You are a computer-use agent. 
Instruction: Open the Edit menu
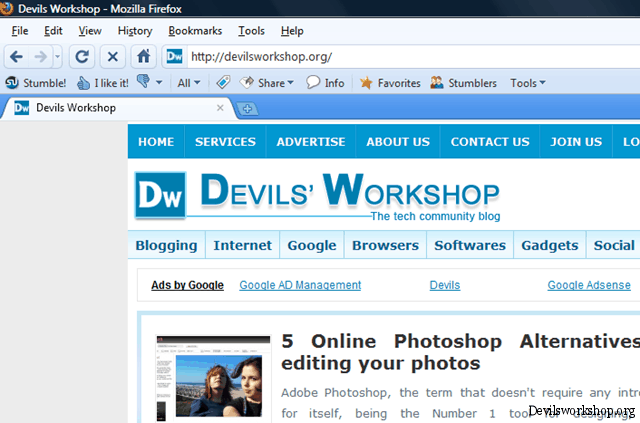pyautogui.click(x=53, y=31)
